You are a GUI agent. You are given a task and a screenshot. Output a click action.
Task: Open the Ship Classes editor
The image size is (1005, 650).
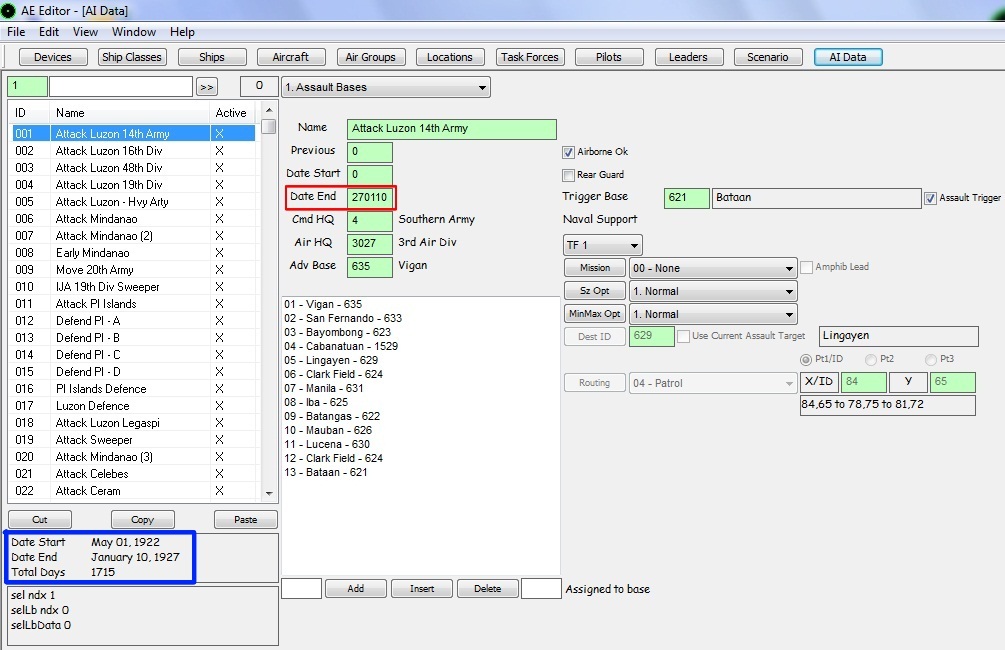(x=131, y=57)
